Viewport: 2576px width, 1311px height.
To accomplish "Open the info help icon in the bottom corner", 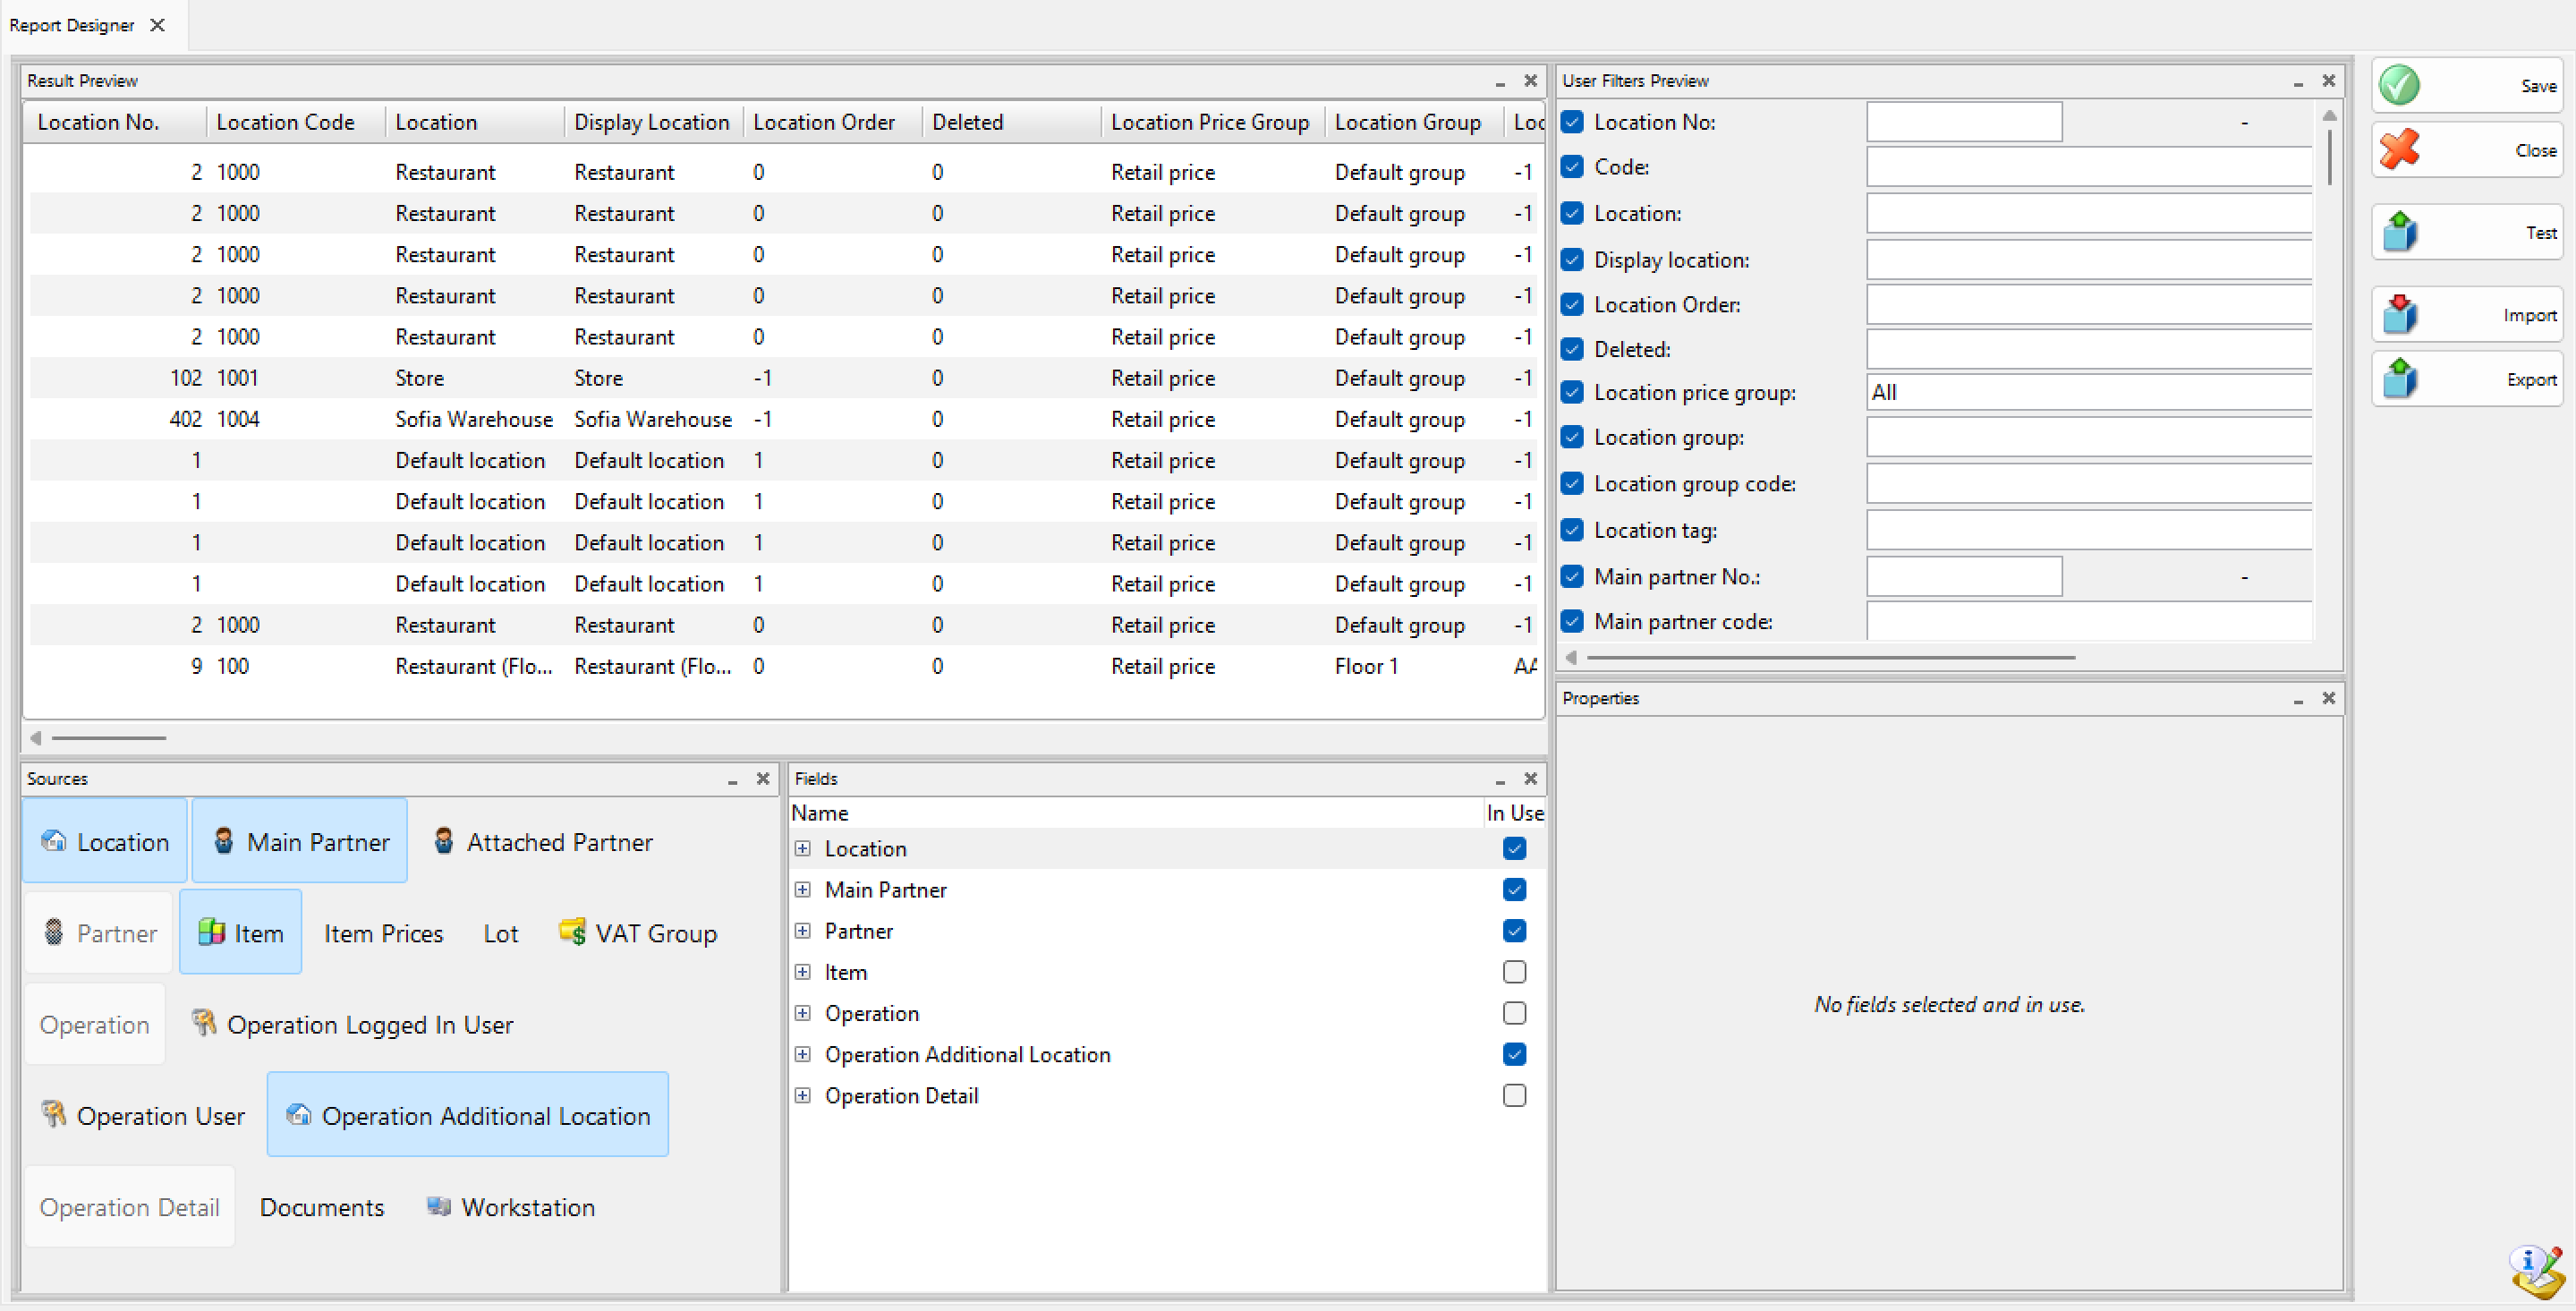I will click(x=2535, y=1270).
